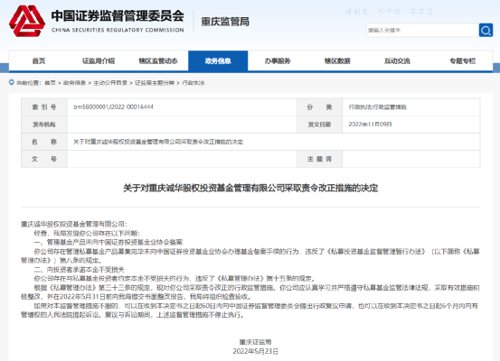The width and height of the screenshot is (500, 361).
Task: Open the 互动交流 navigation tab
Action: tap(397, 61)
